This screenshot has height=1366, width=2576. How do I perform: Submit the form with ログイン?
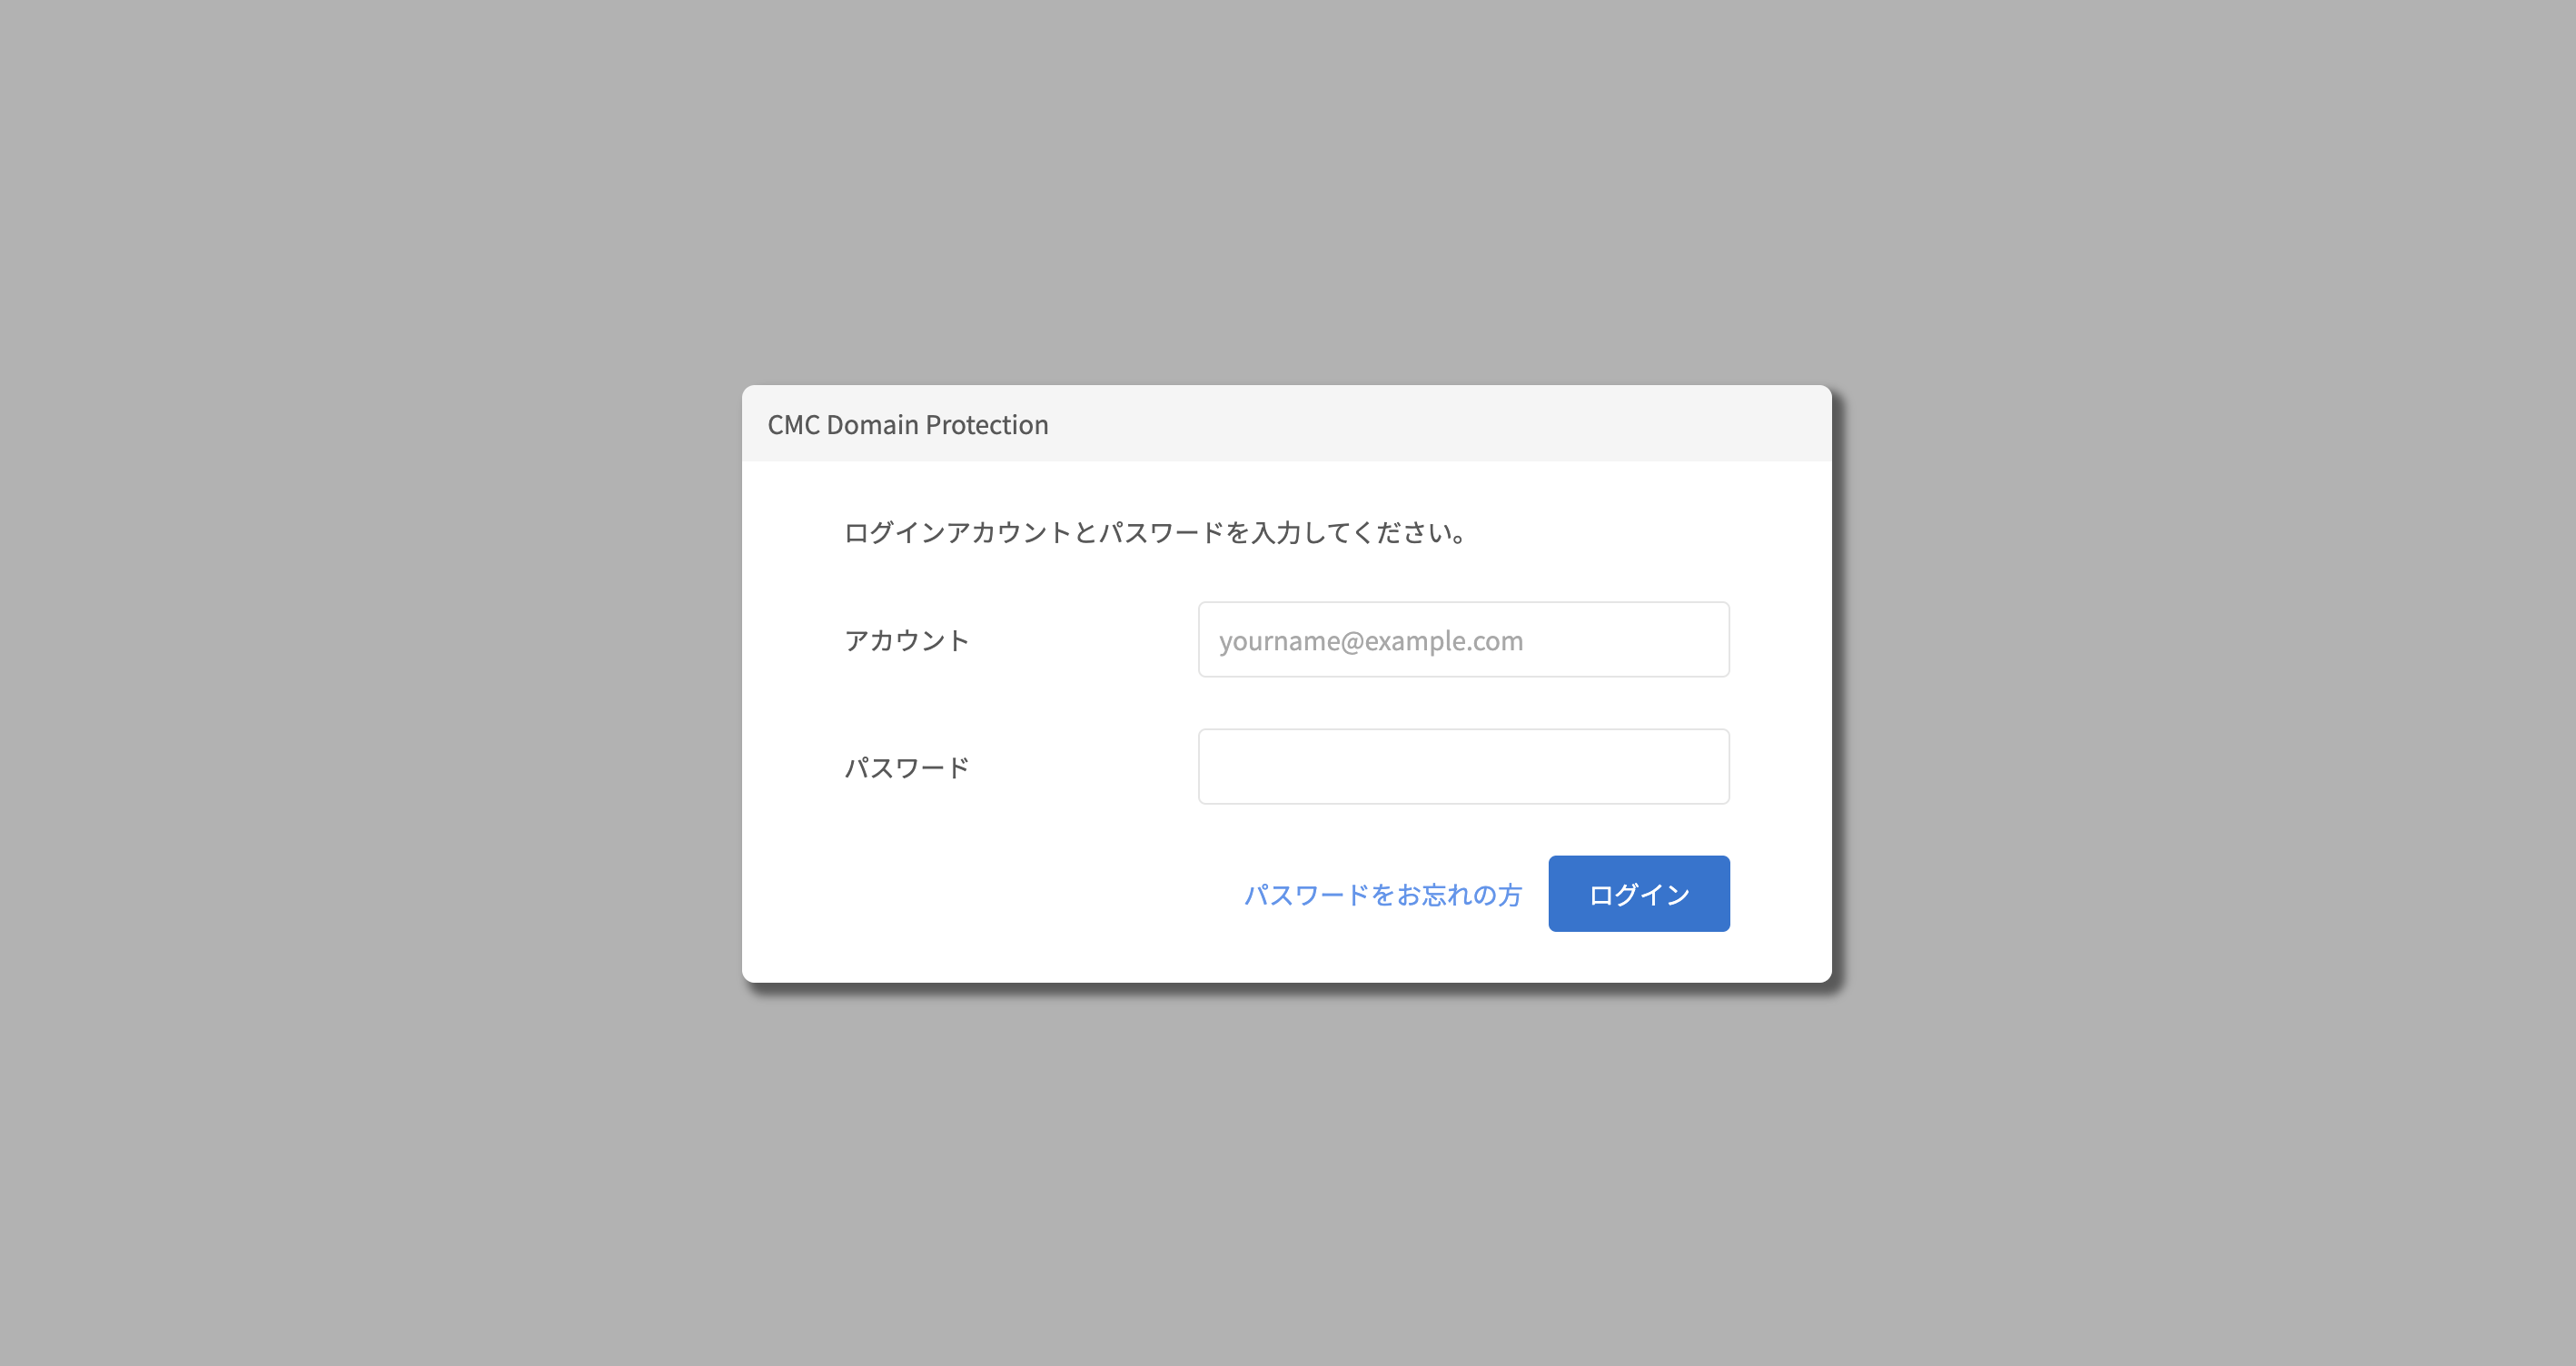click(1639, 893)
